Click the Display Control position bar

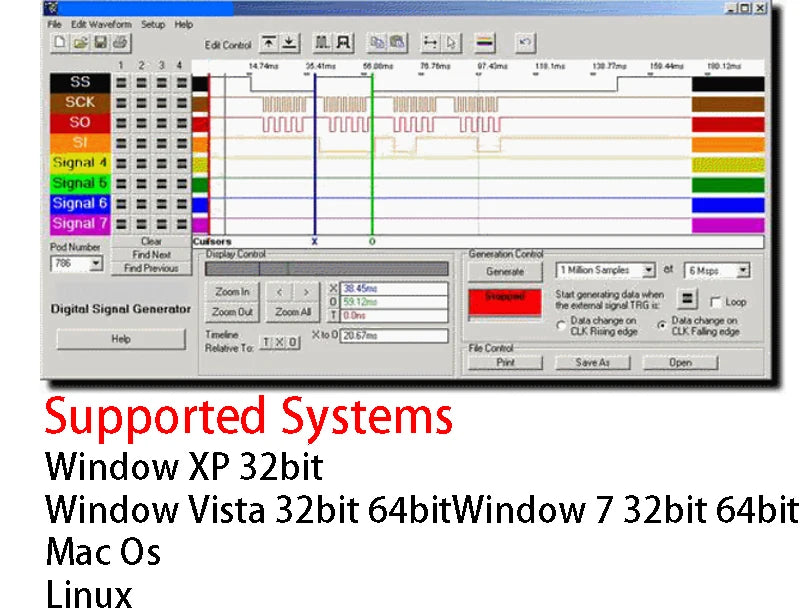327,269
